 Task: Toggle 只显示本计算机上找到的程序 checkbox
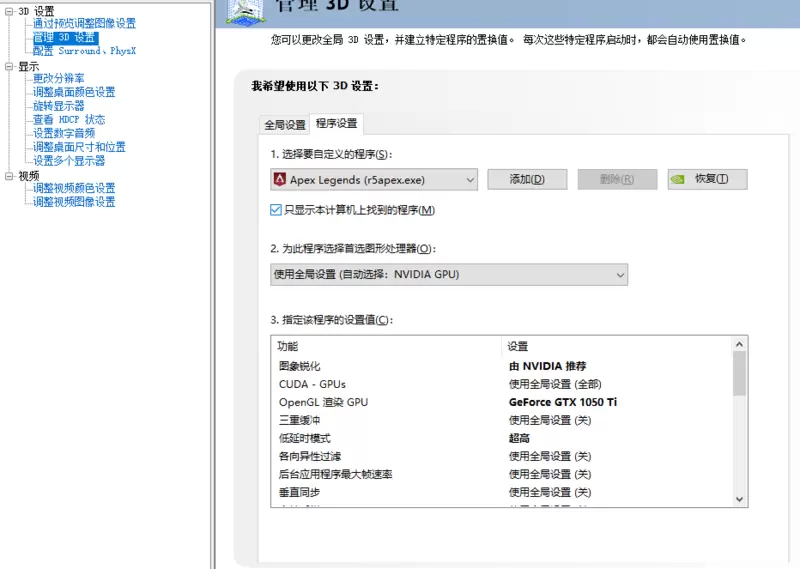(x=276, y=210)
